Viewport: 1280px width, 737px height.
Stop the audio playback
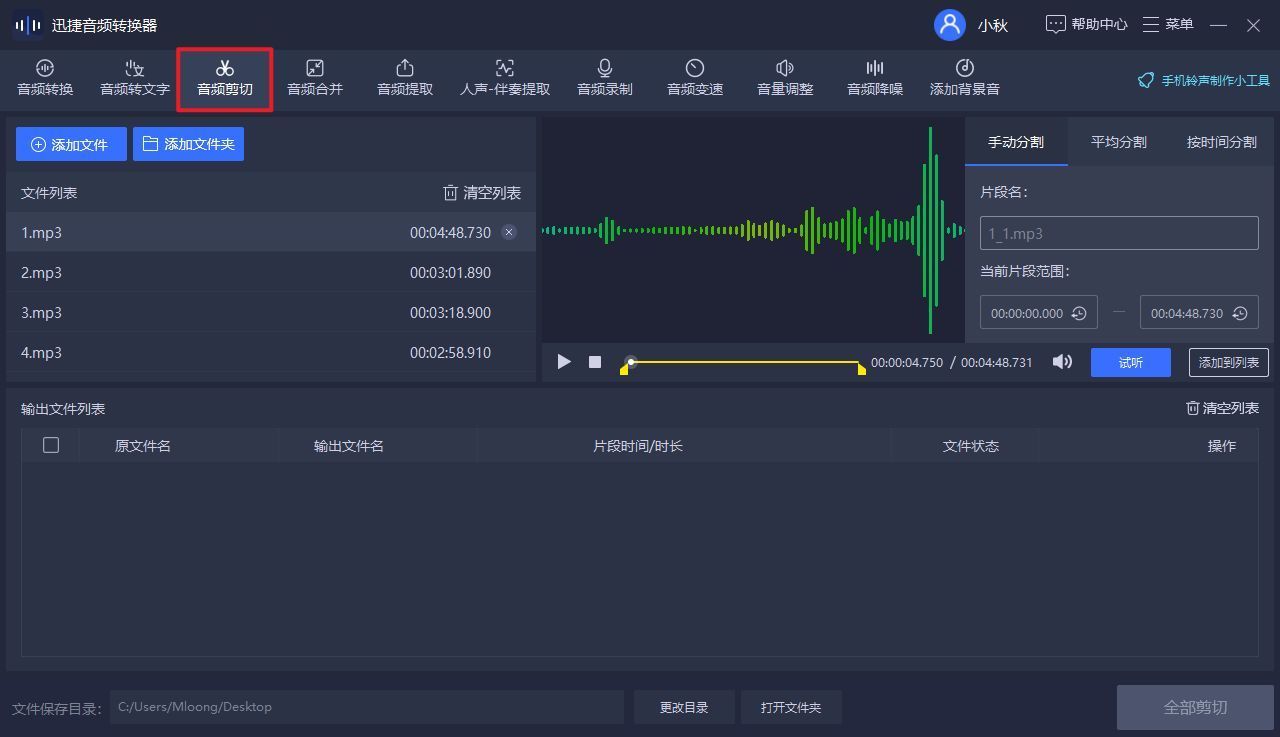pyautogui.click(x=595, y=362)
